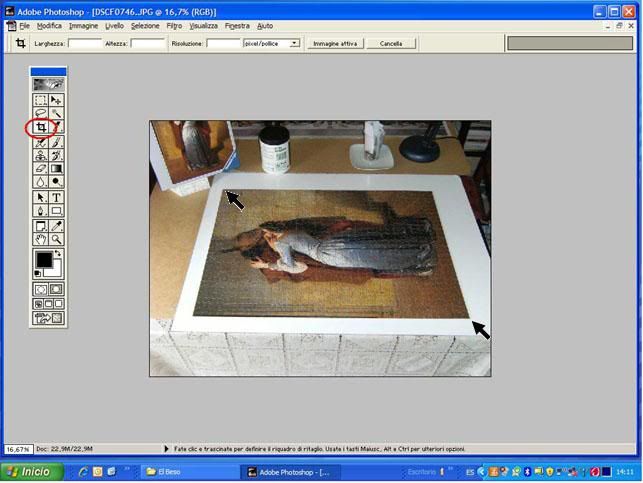This screenshot has width=643, height=483.
Task: Choose the Lasso tool
Action: [40, 113]
